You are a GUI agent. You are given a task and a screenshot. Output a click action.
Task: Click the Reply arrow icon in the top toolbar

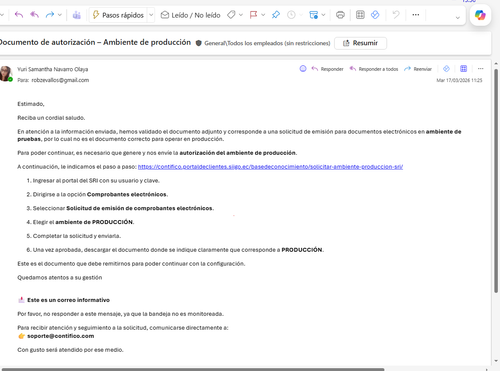pos(19,15)
